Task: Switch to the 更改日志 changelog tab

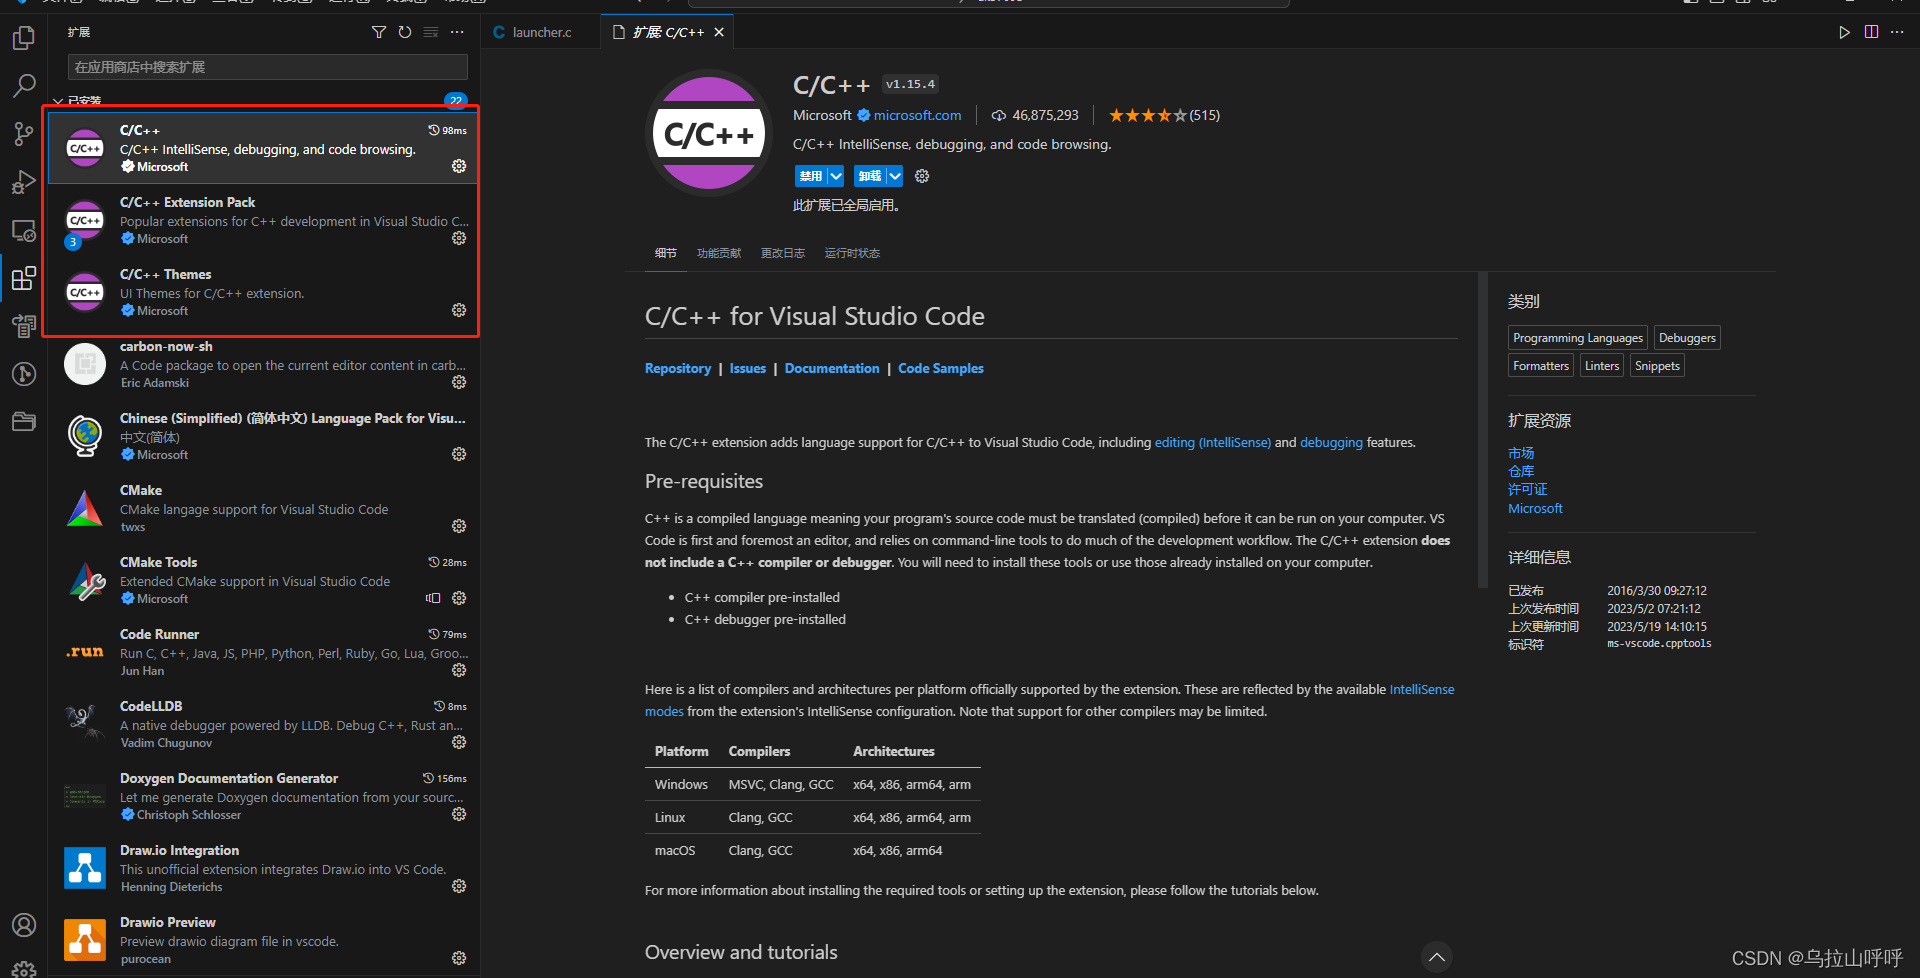Action: (783, 254)
